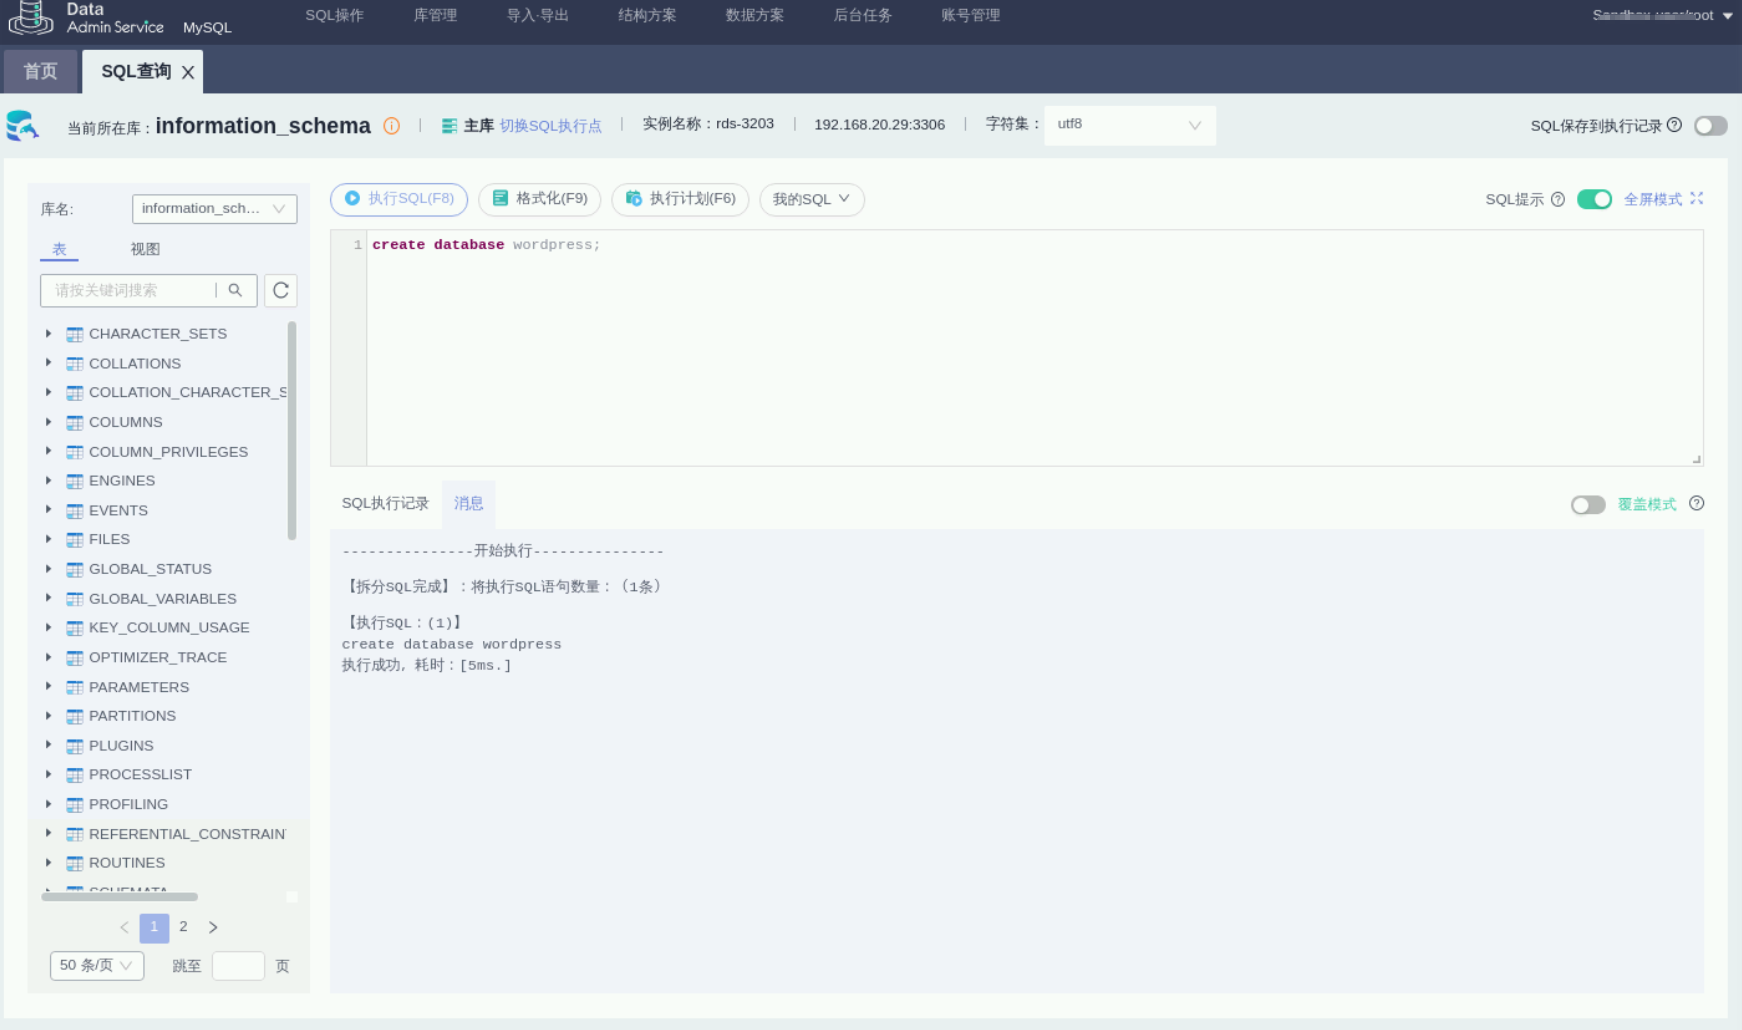This screenshot has height=1030, width=1742.
Task: Open the 库管理 menu
Action: pos(435,16)
